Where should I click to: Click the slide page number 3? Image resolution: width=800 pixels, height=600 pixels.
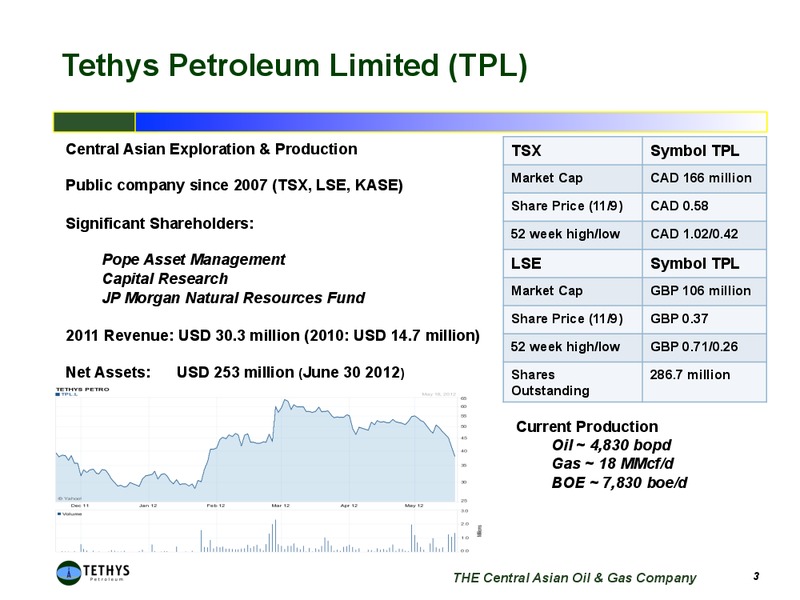pyautogui.click(x=756, y=576)
